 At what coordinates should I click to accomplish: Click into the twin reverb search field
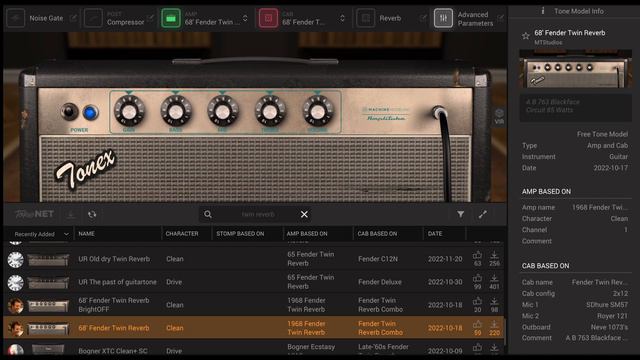[x=258, y=214]
